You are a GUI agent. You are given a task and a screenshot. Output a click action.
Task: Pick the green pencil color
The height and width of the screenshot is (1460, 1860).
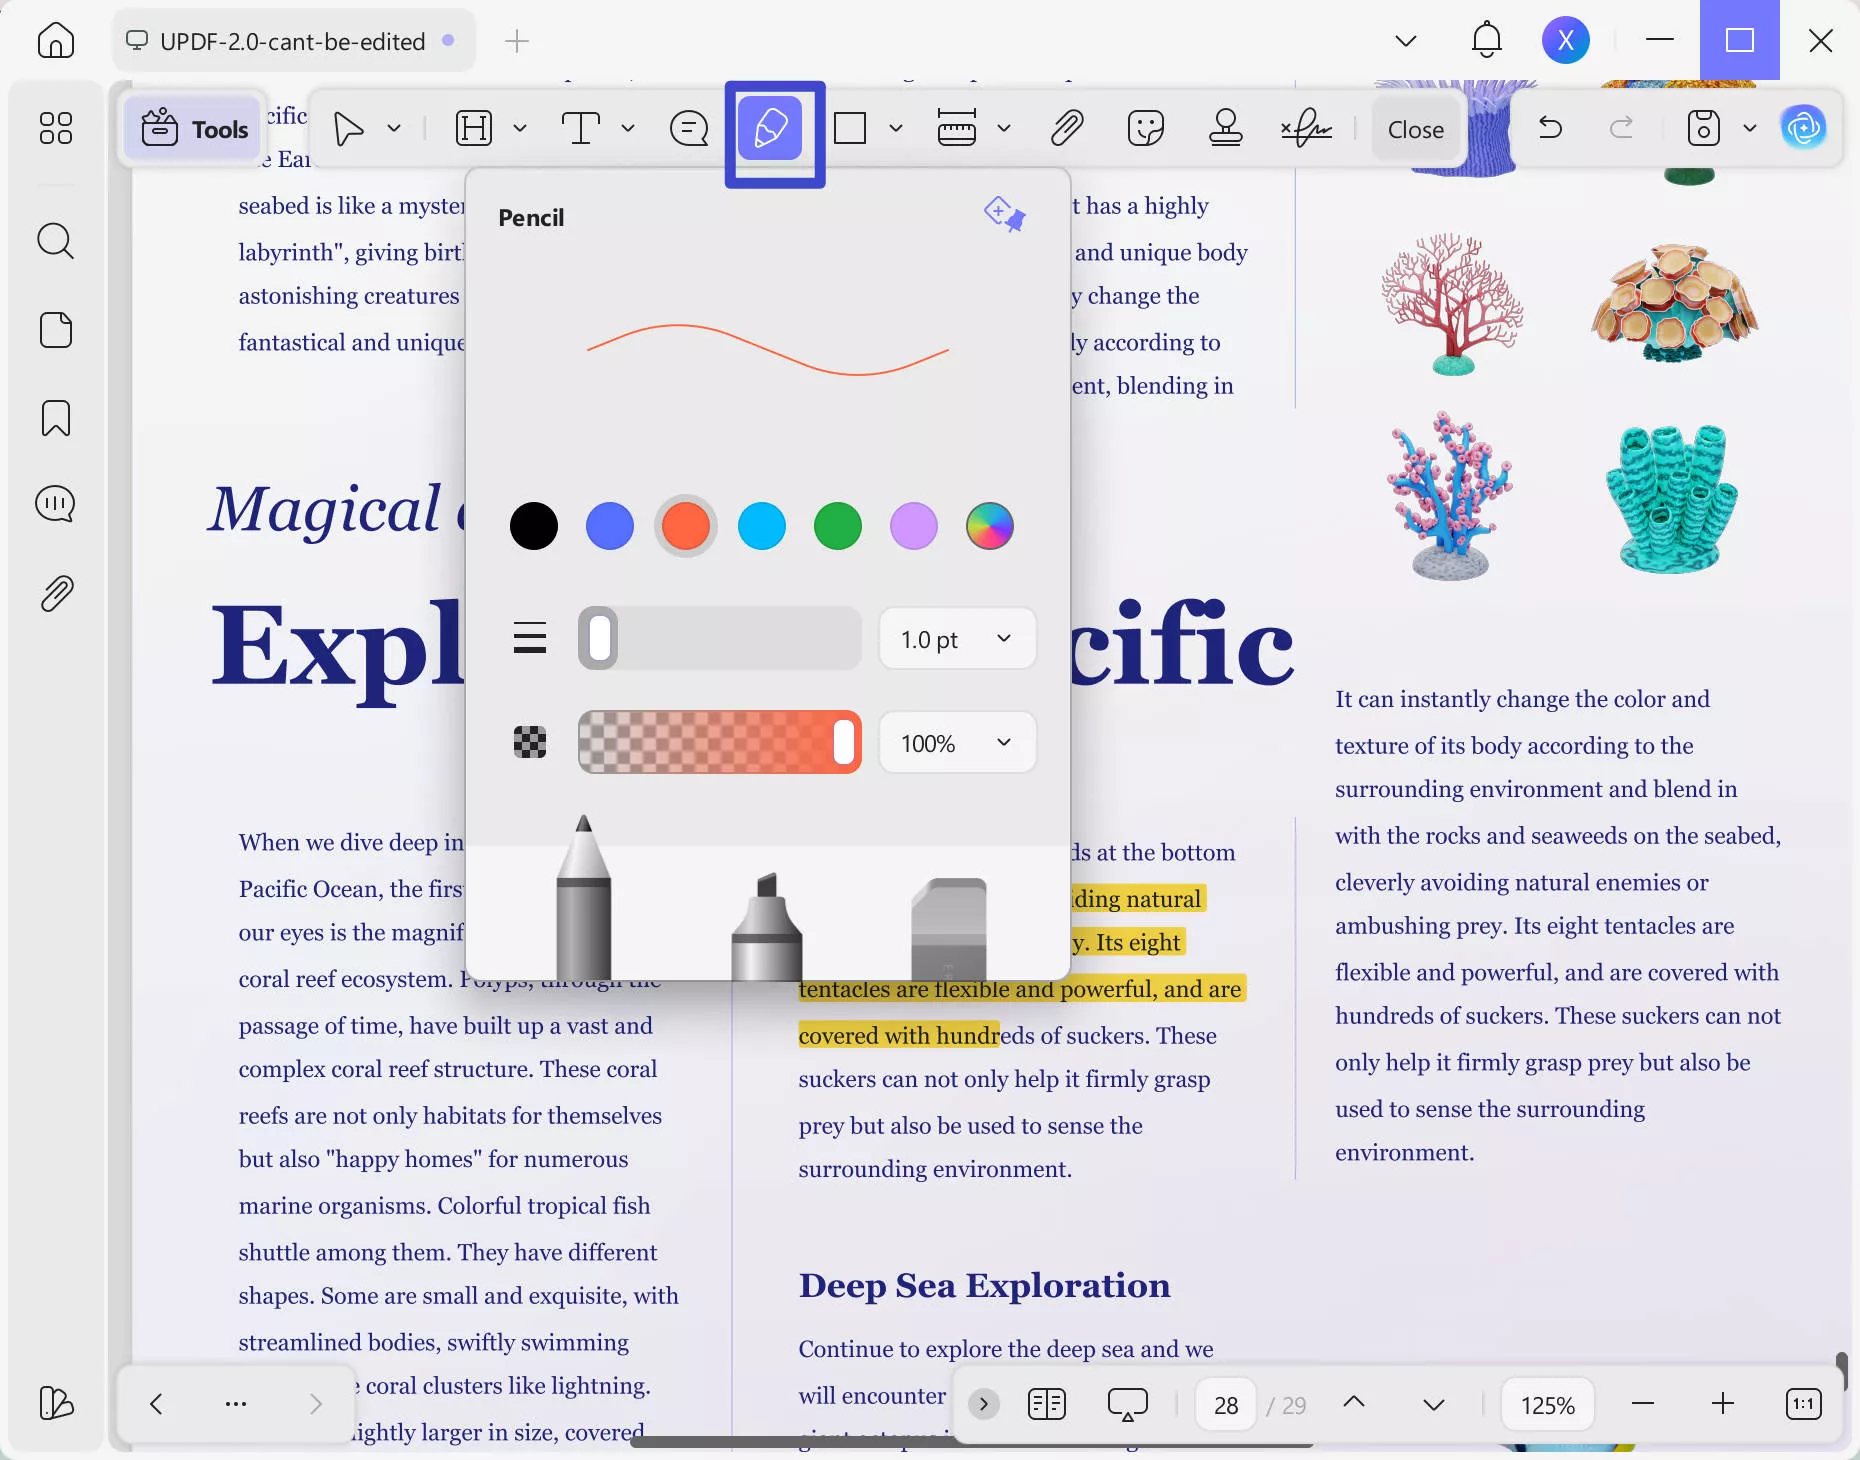click(838, 526)
